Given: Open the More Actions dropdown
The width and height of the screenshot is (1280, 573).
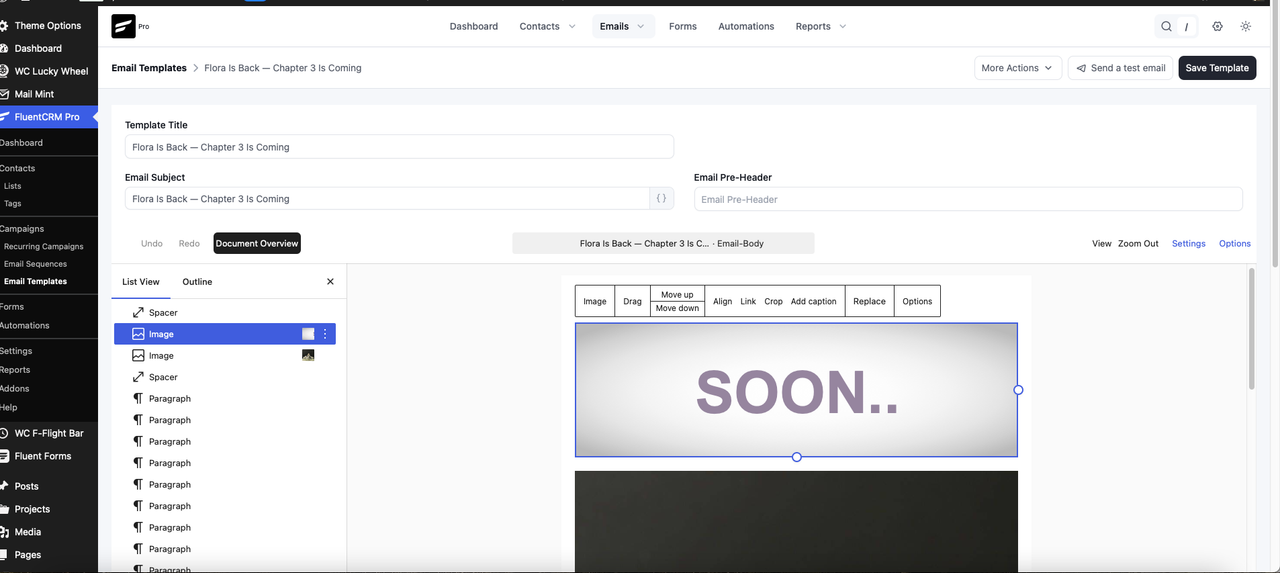Looking at the screenshot, I should 1018,68.
